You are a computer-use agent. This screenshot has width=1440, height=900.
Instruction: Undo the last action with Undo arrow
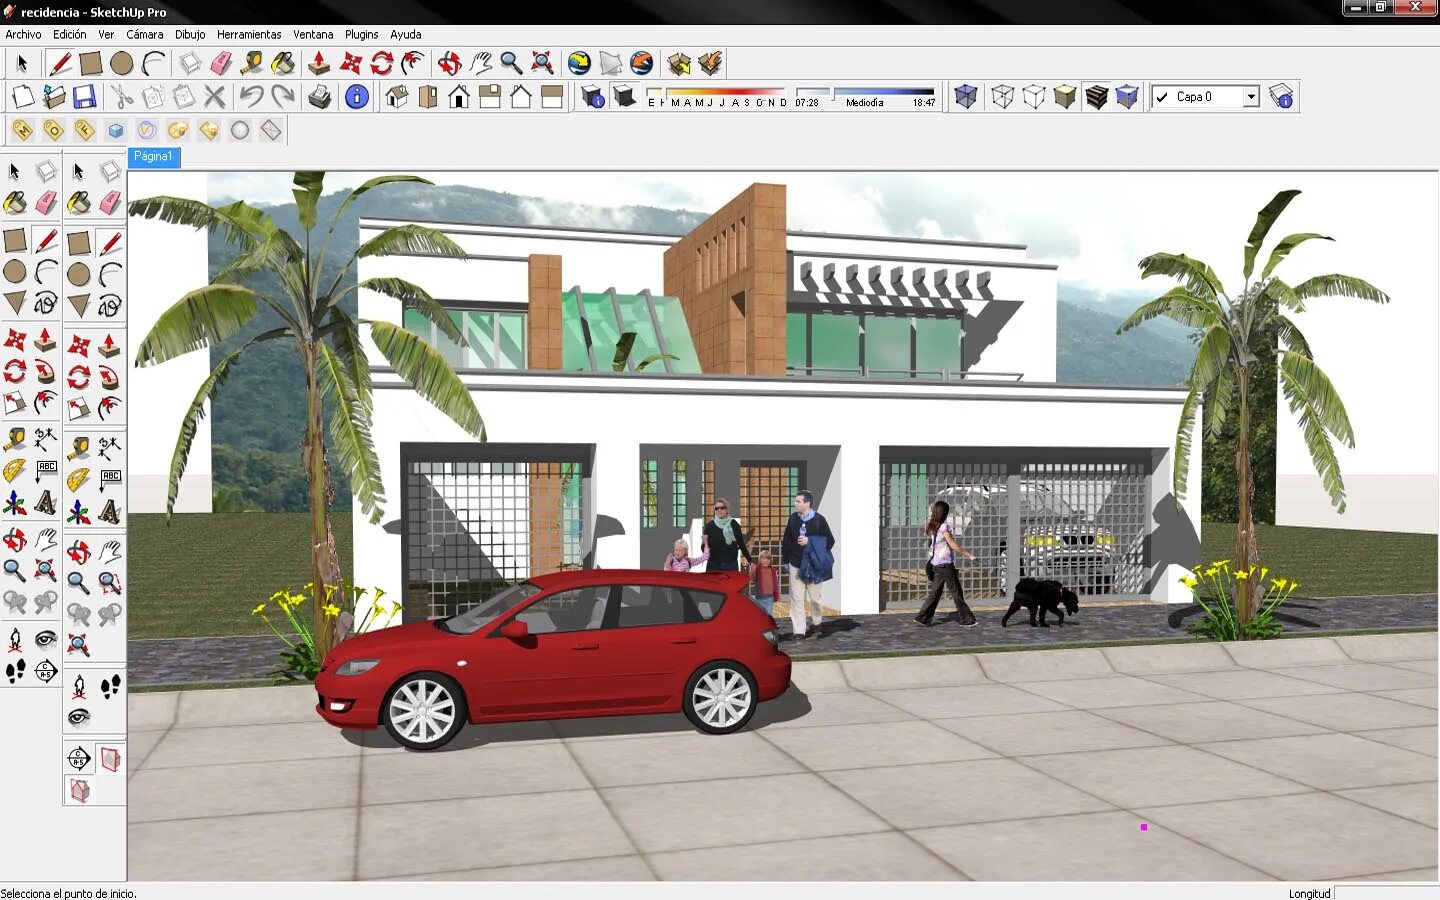click(x=251, y=97)
